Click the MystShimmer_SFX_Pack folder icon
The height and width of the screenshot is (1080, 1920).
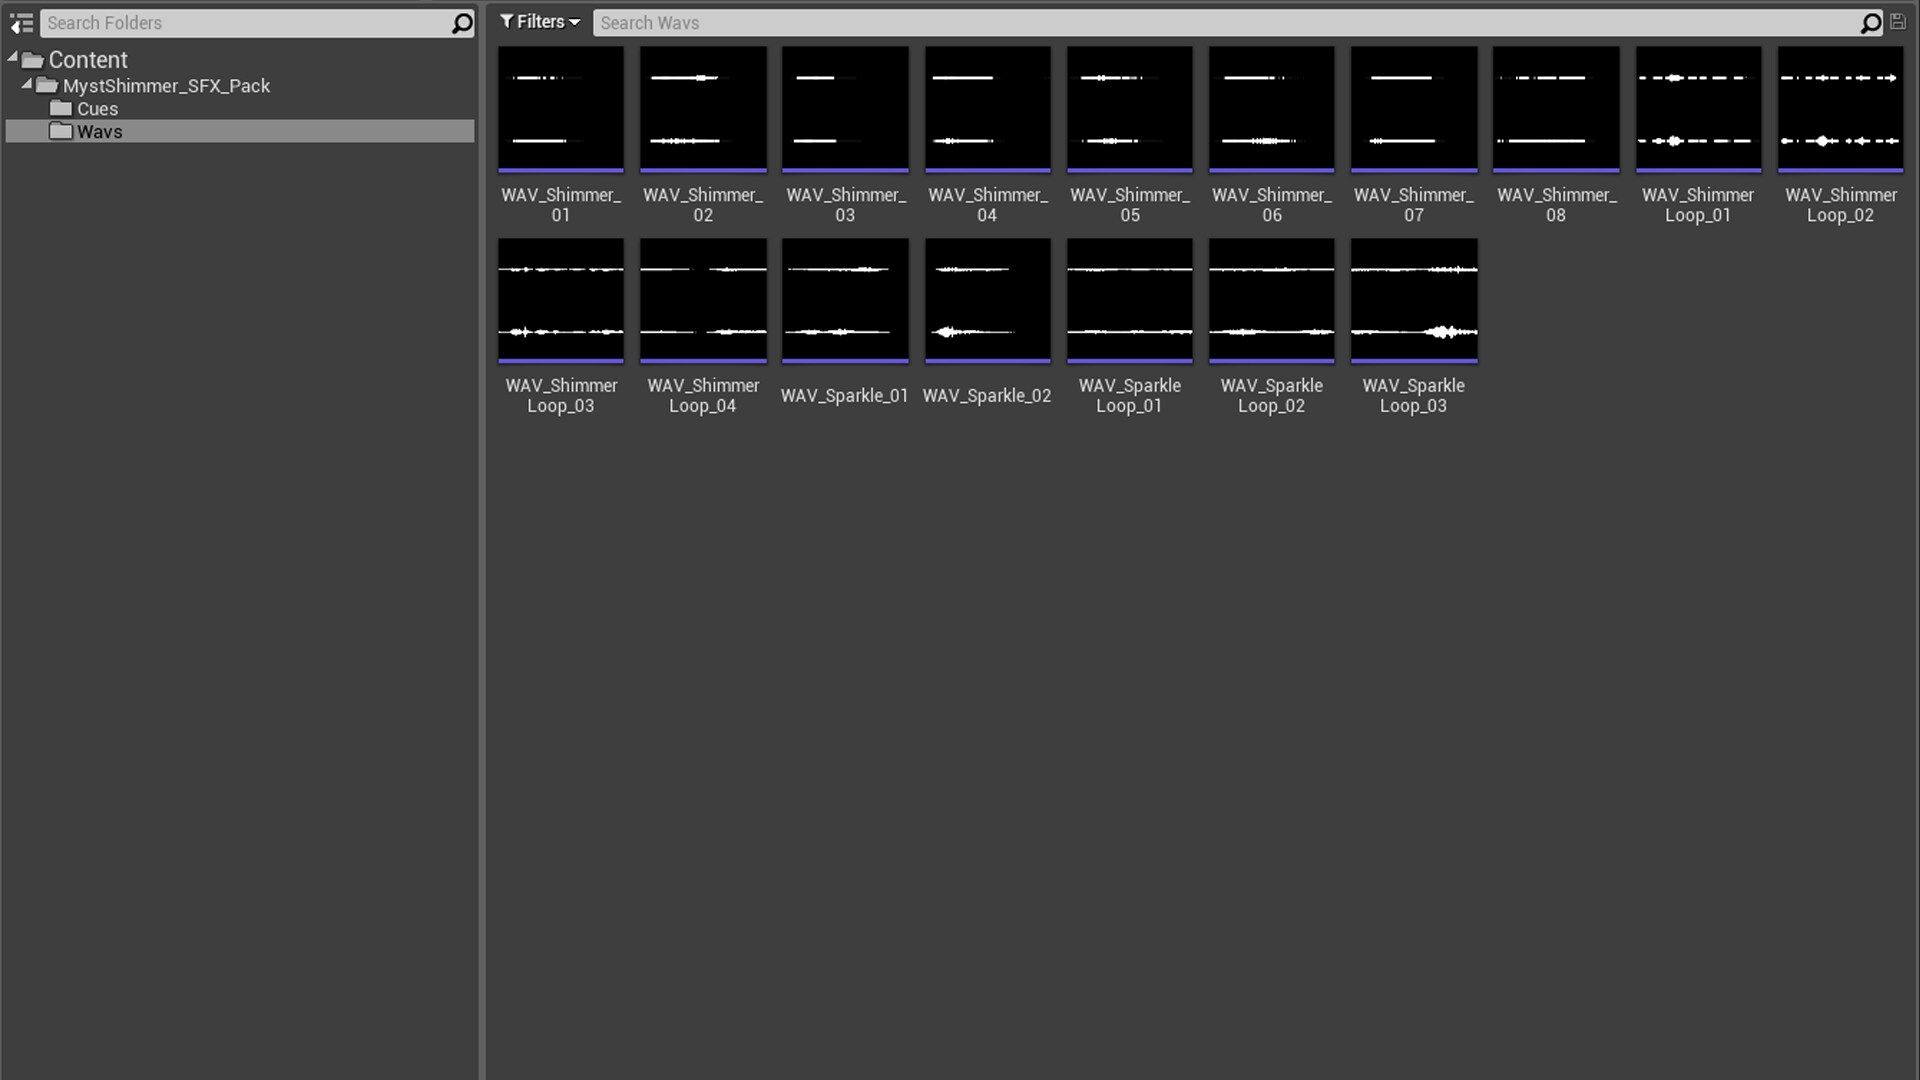click(47, 85)
